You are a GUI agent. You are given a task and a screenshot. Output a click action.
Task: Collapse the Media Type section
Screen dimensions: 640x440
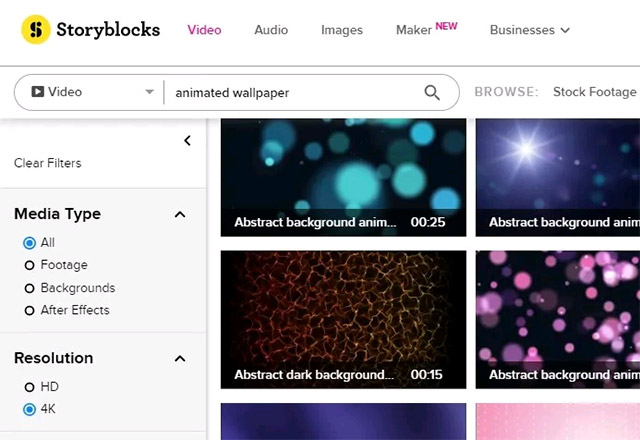[180, 214]
